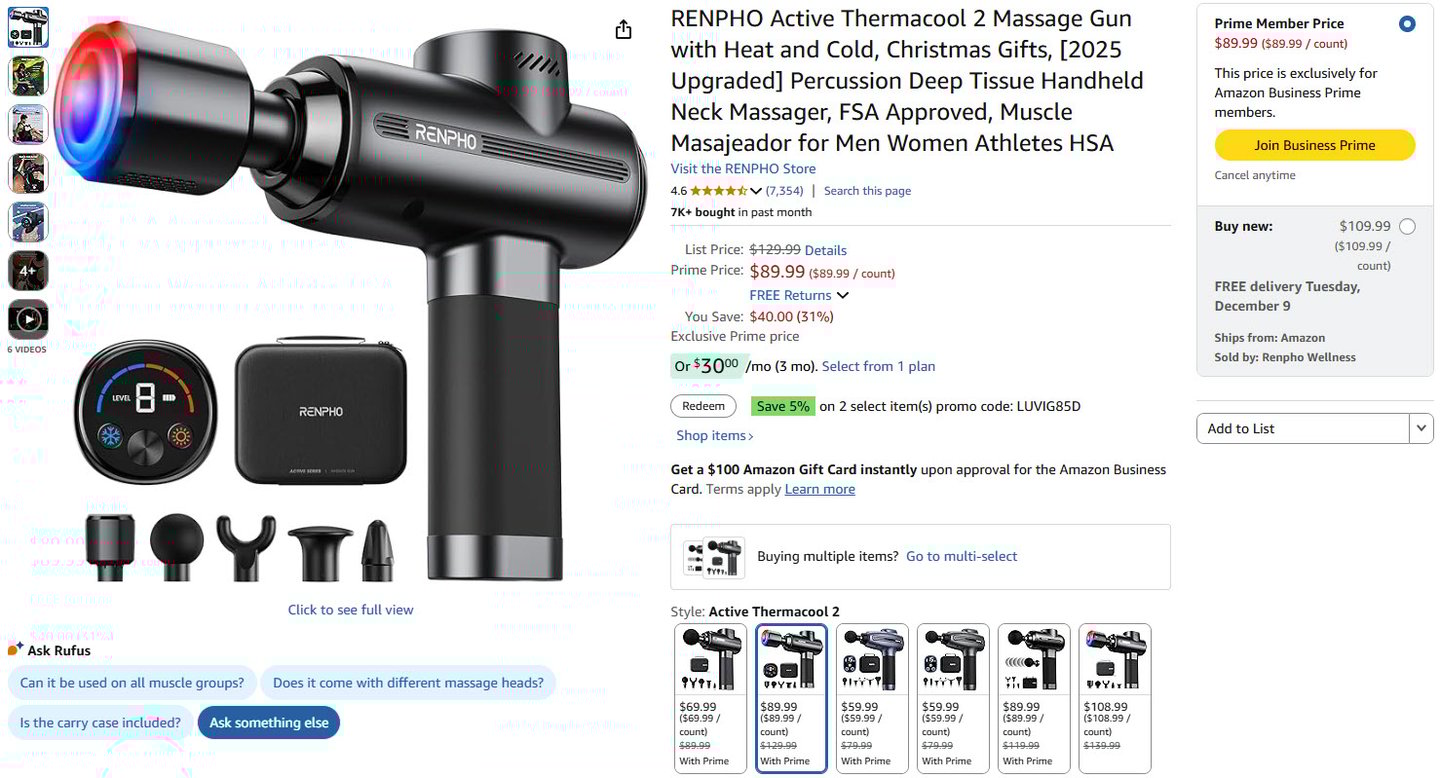Choose the $69.99 style option
This screenshot has height=778, width=1440.
tap(711, 698)
